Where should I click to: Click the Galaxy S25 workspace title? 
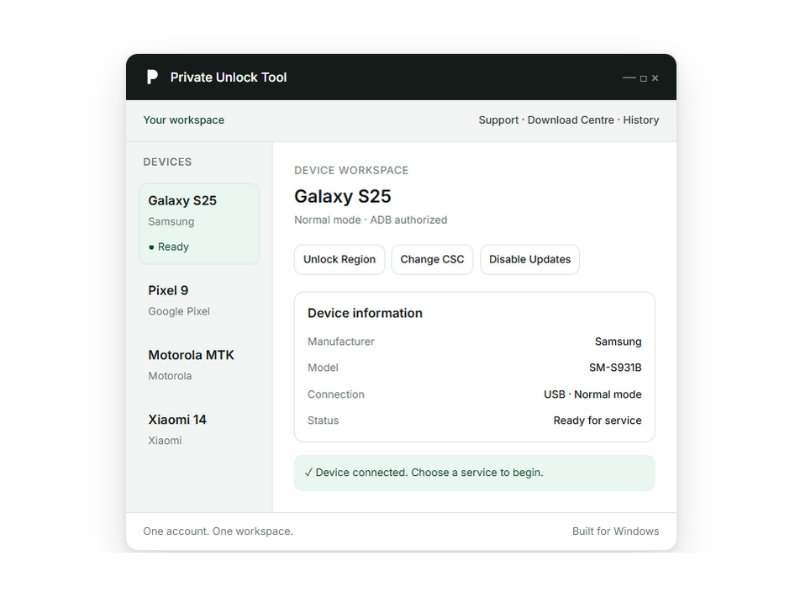coord(342,196)
